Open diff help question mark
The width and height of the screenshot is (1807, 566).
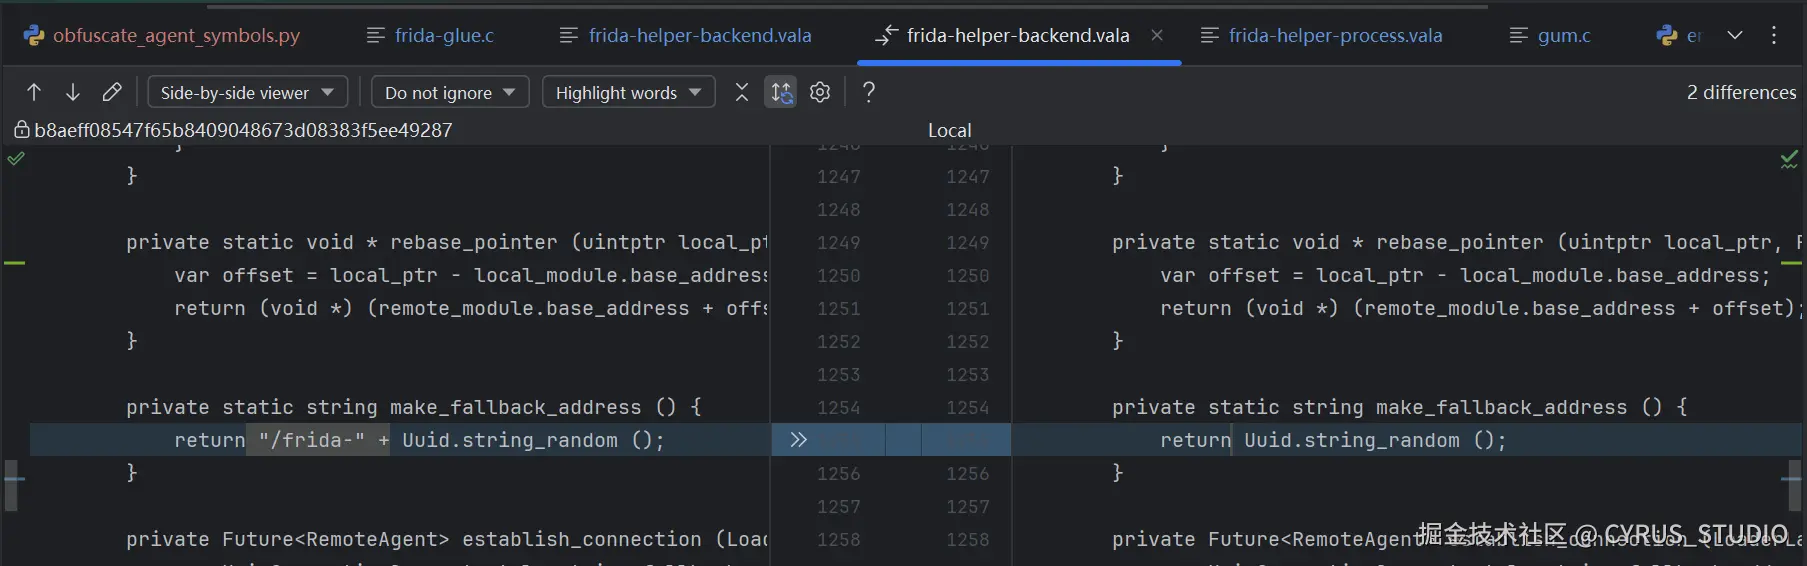pos(869,93)
